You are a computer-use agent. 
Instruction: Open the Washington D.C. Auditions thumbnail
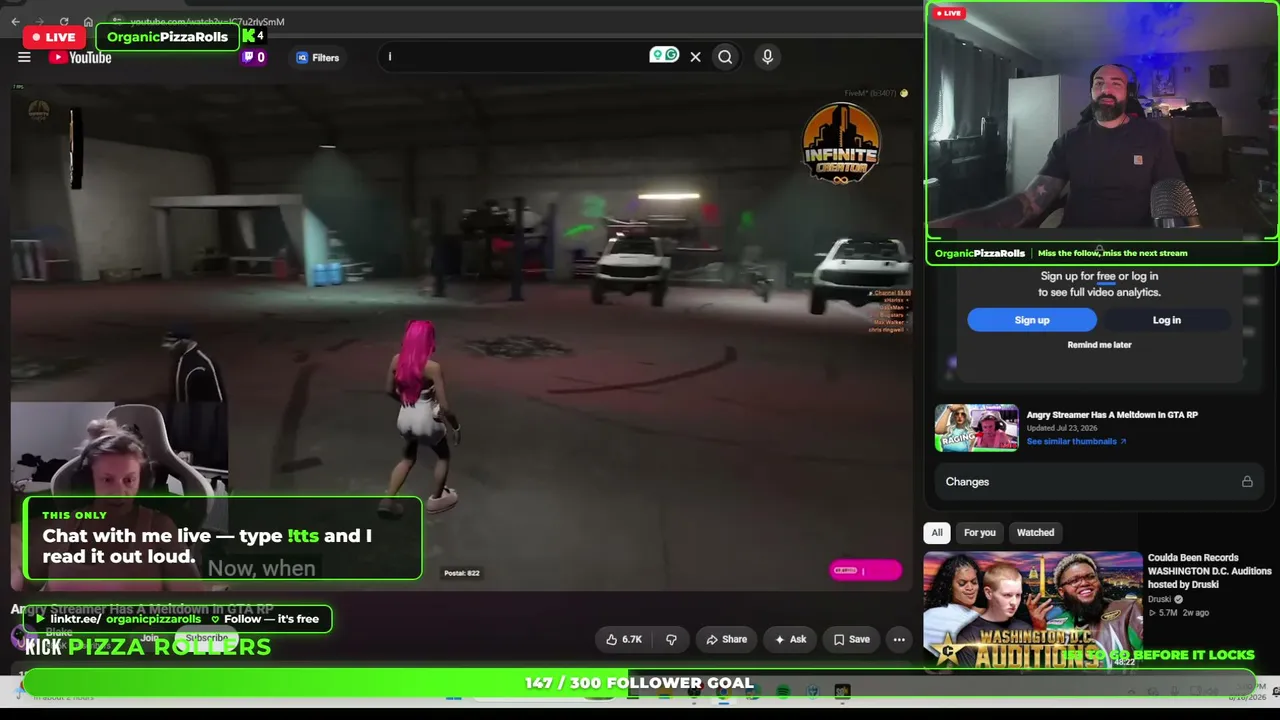click(1032, 610)
